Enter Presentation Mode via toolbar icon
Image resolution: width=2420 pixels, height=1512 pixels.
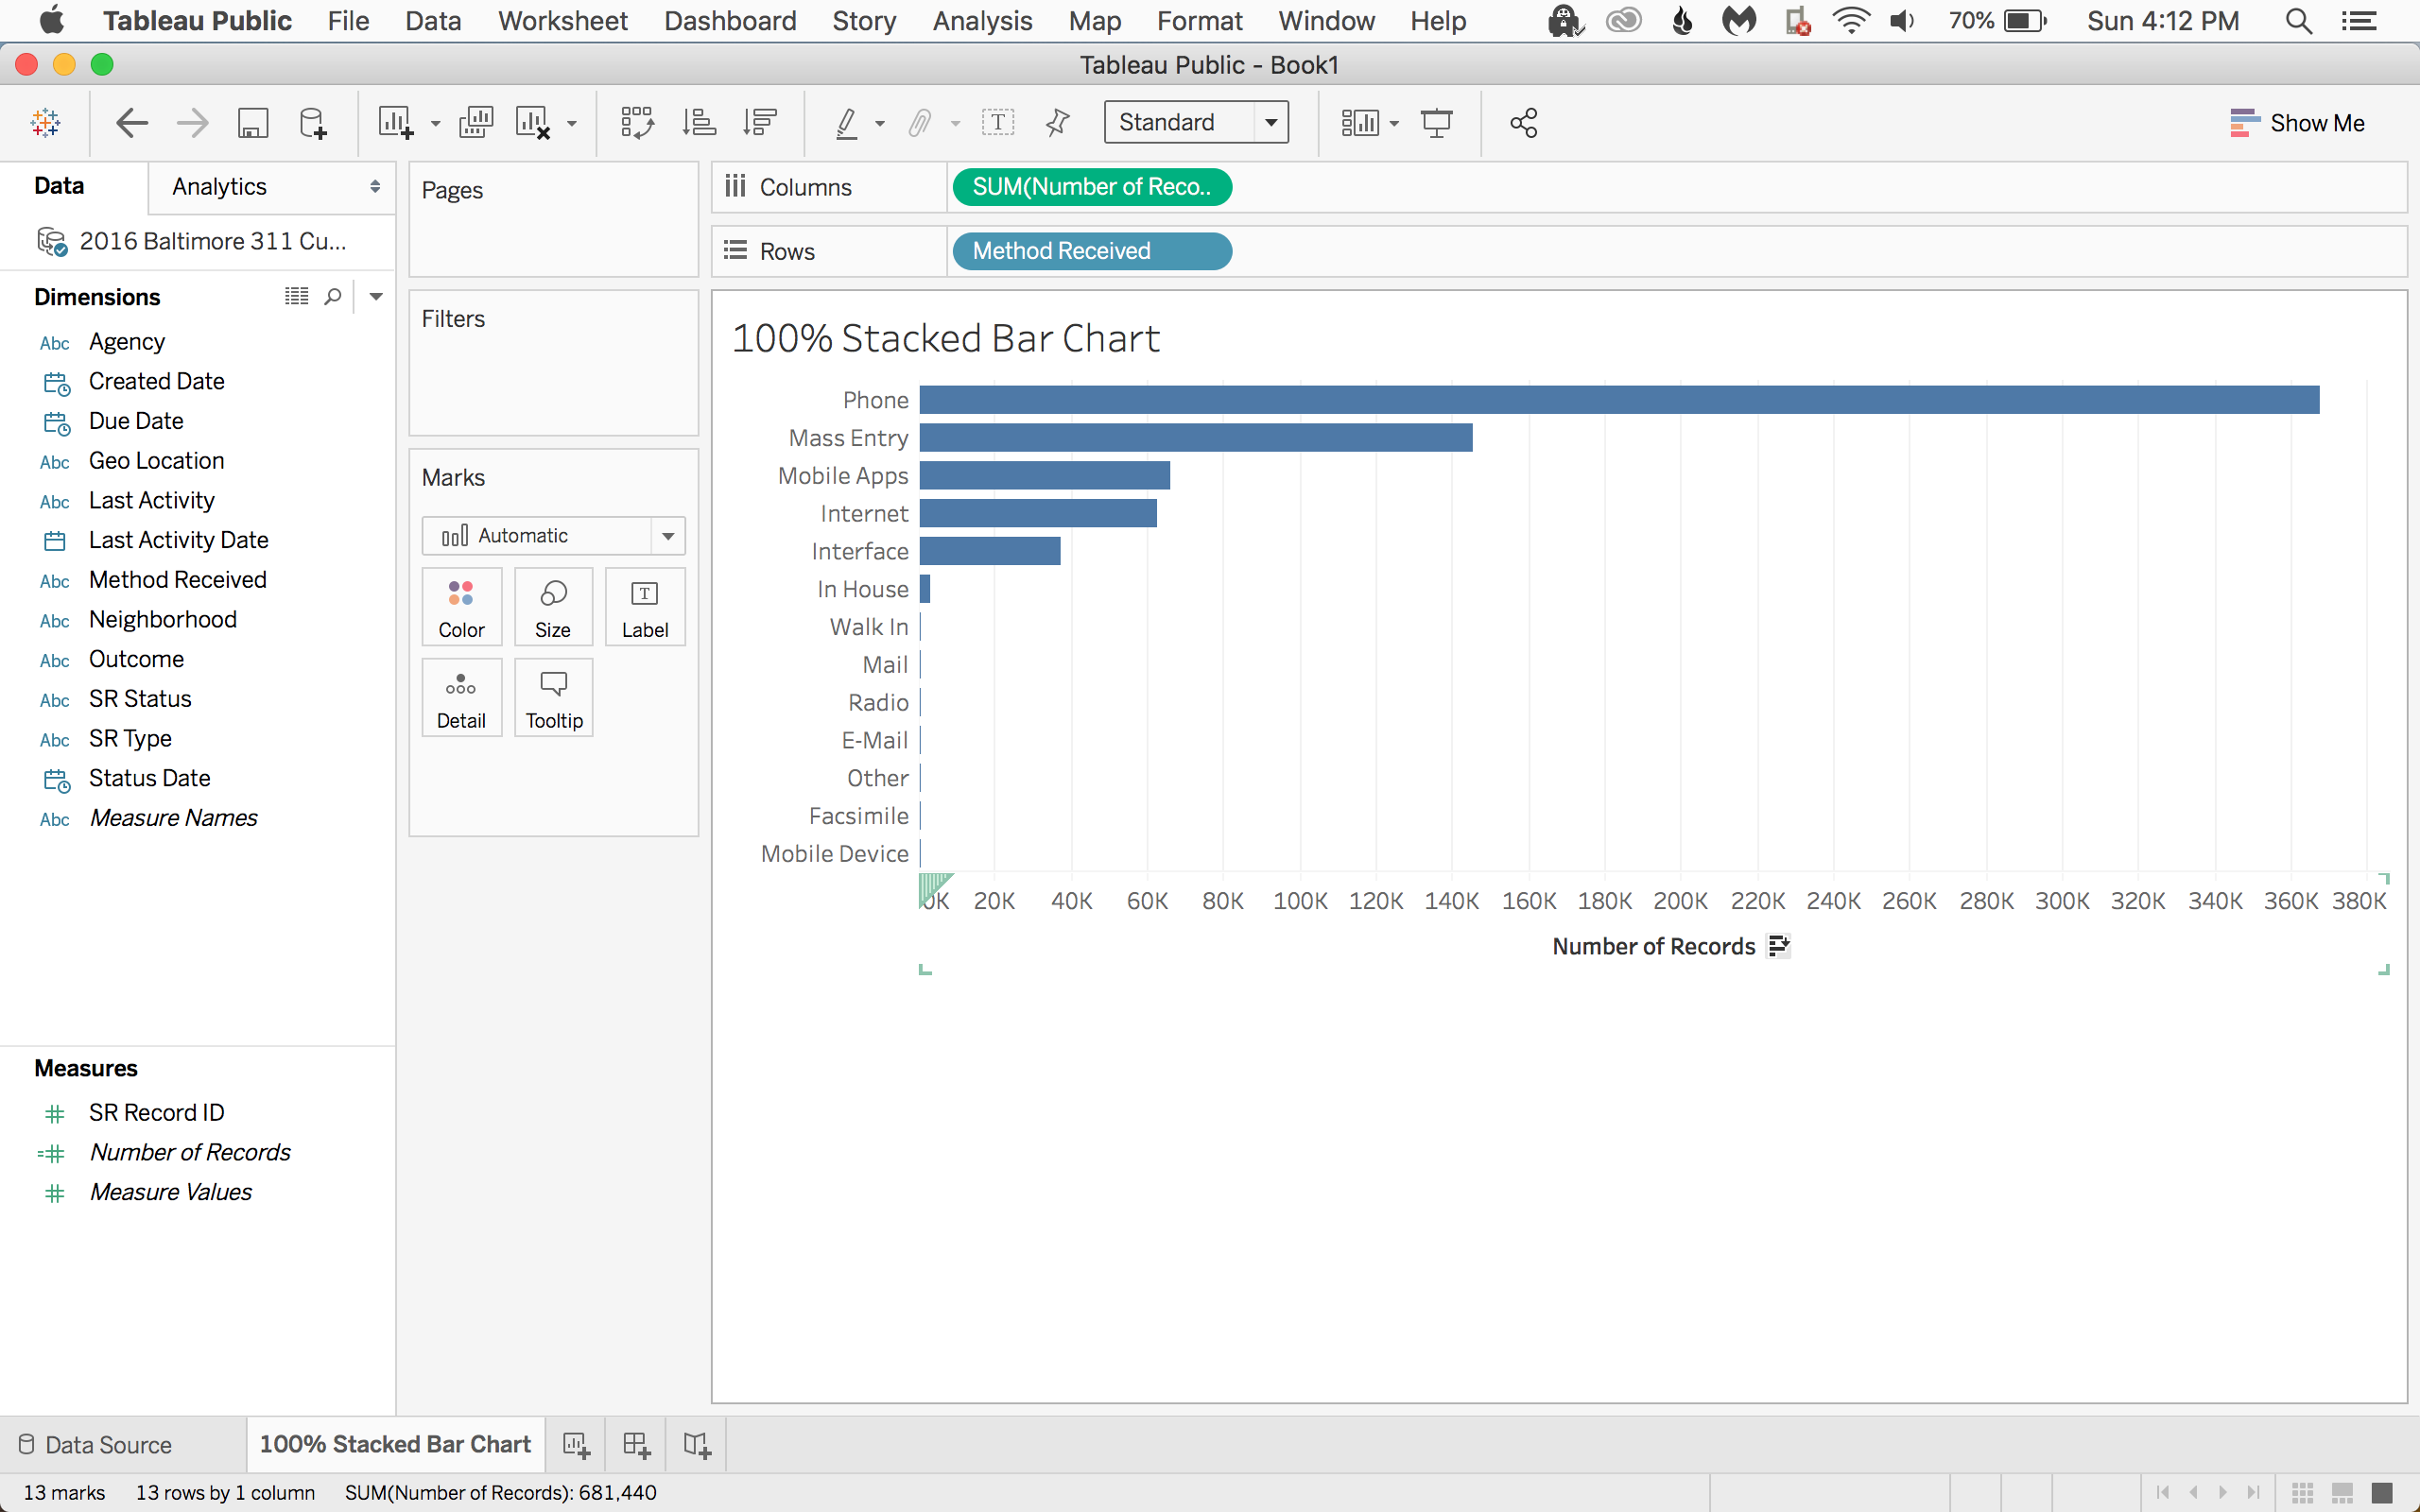tap(1437, 123)
